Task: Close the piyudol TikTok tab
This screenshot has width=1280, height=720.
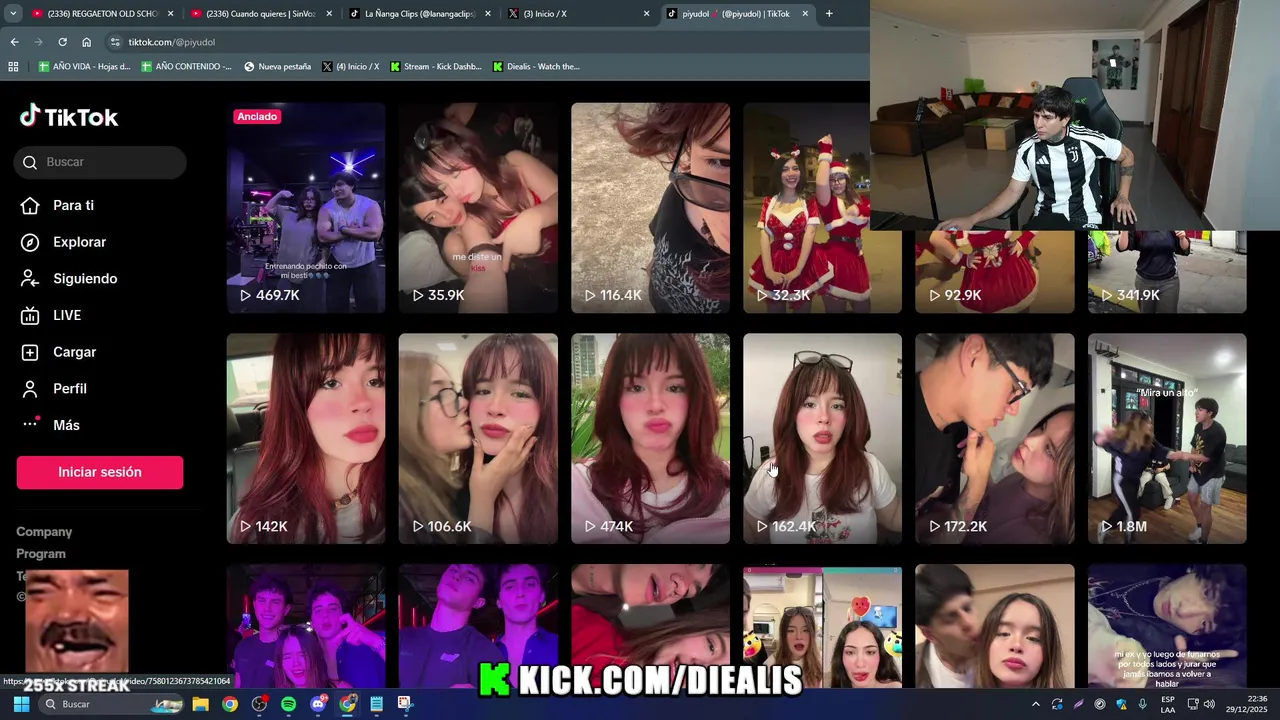Action: coord(805,14)
